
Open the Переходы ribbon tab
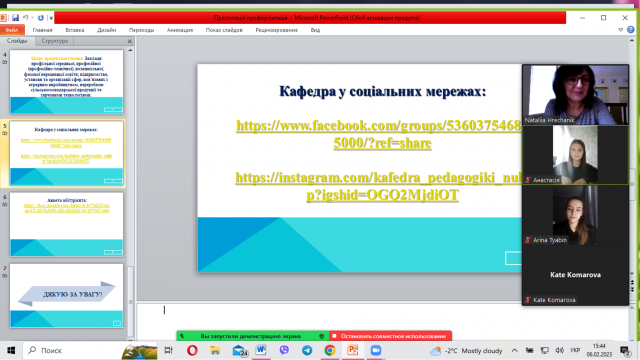(142, 30)
